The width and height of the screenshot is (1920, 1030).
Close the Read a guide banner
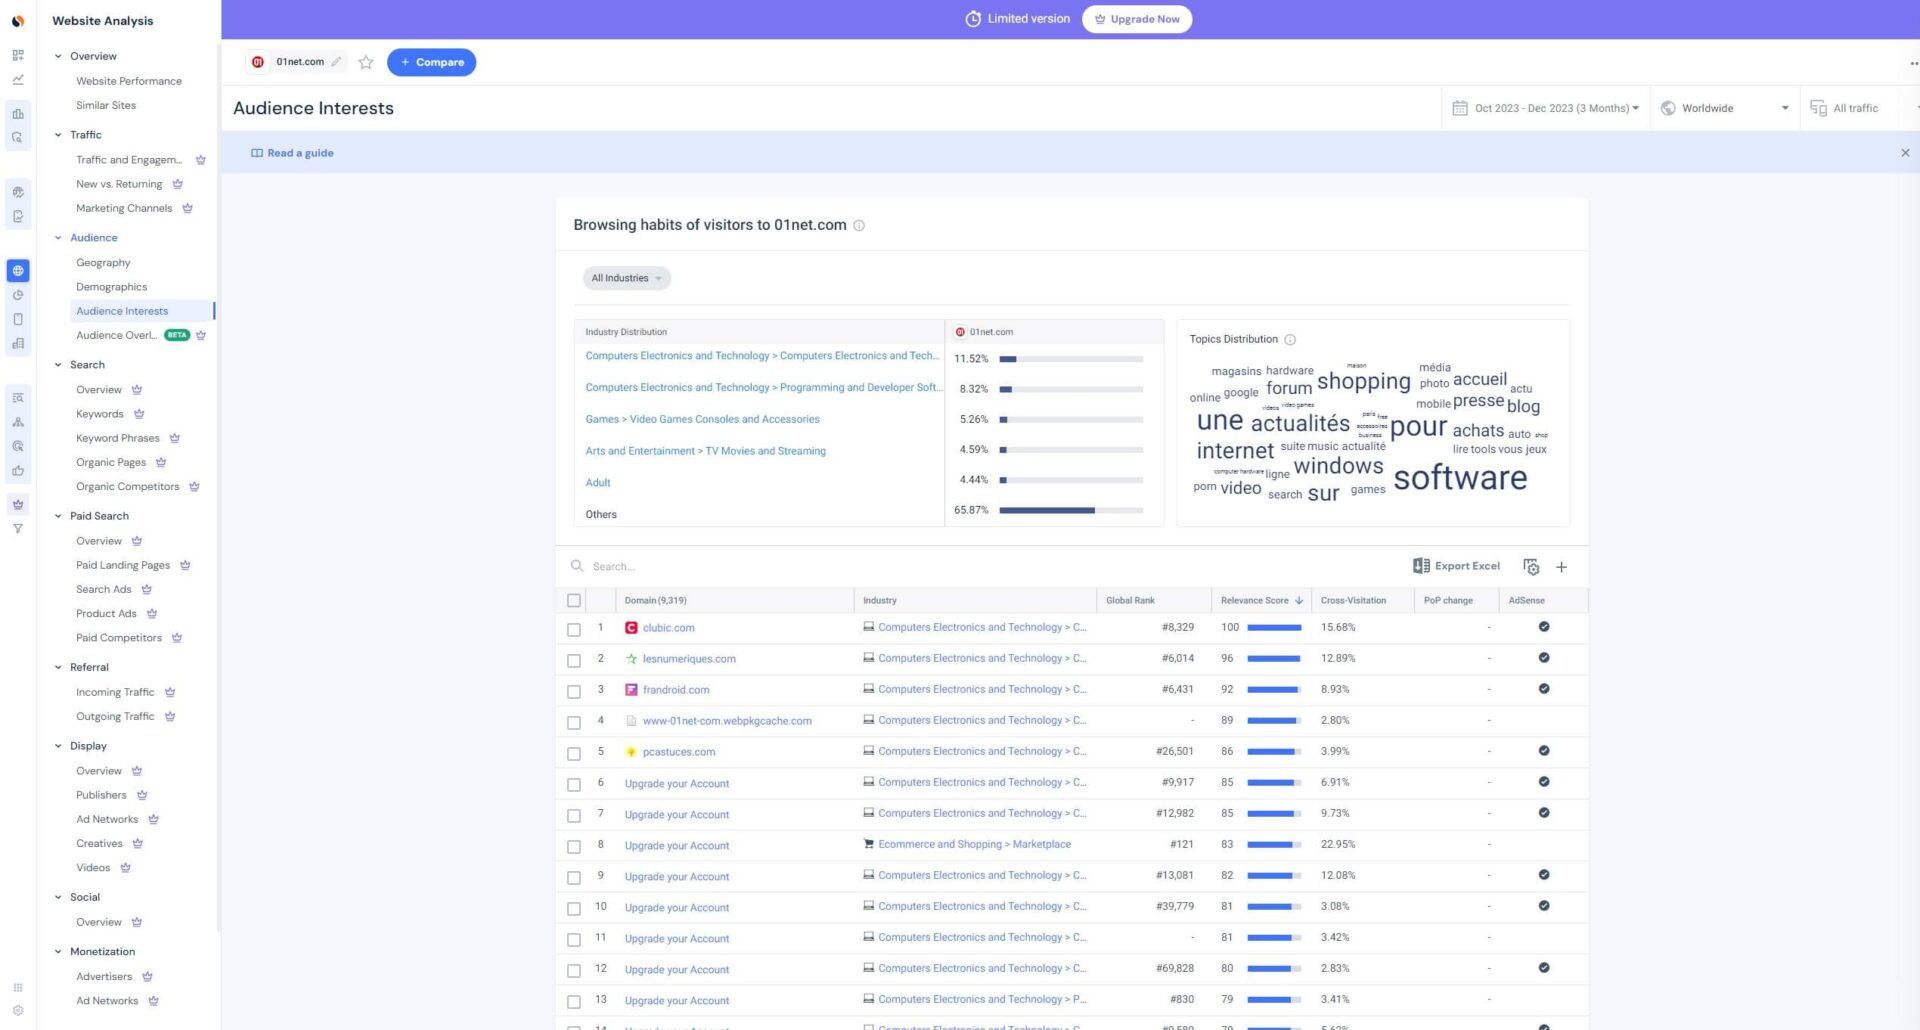1905,153
